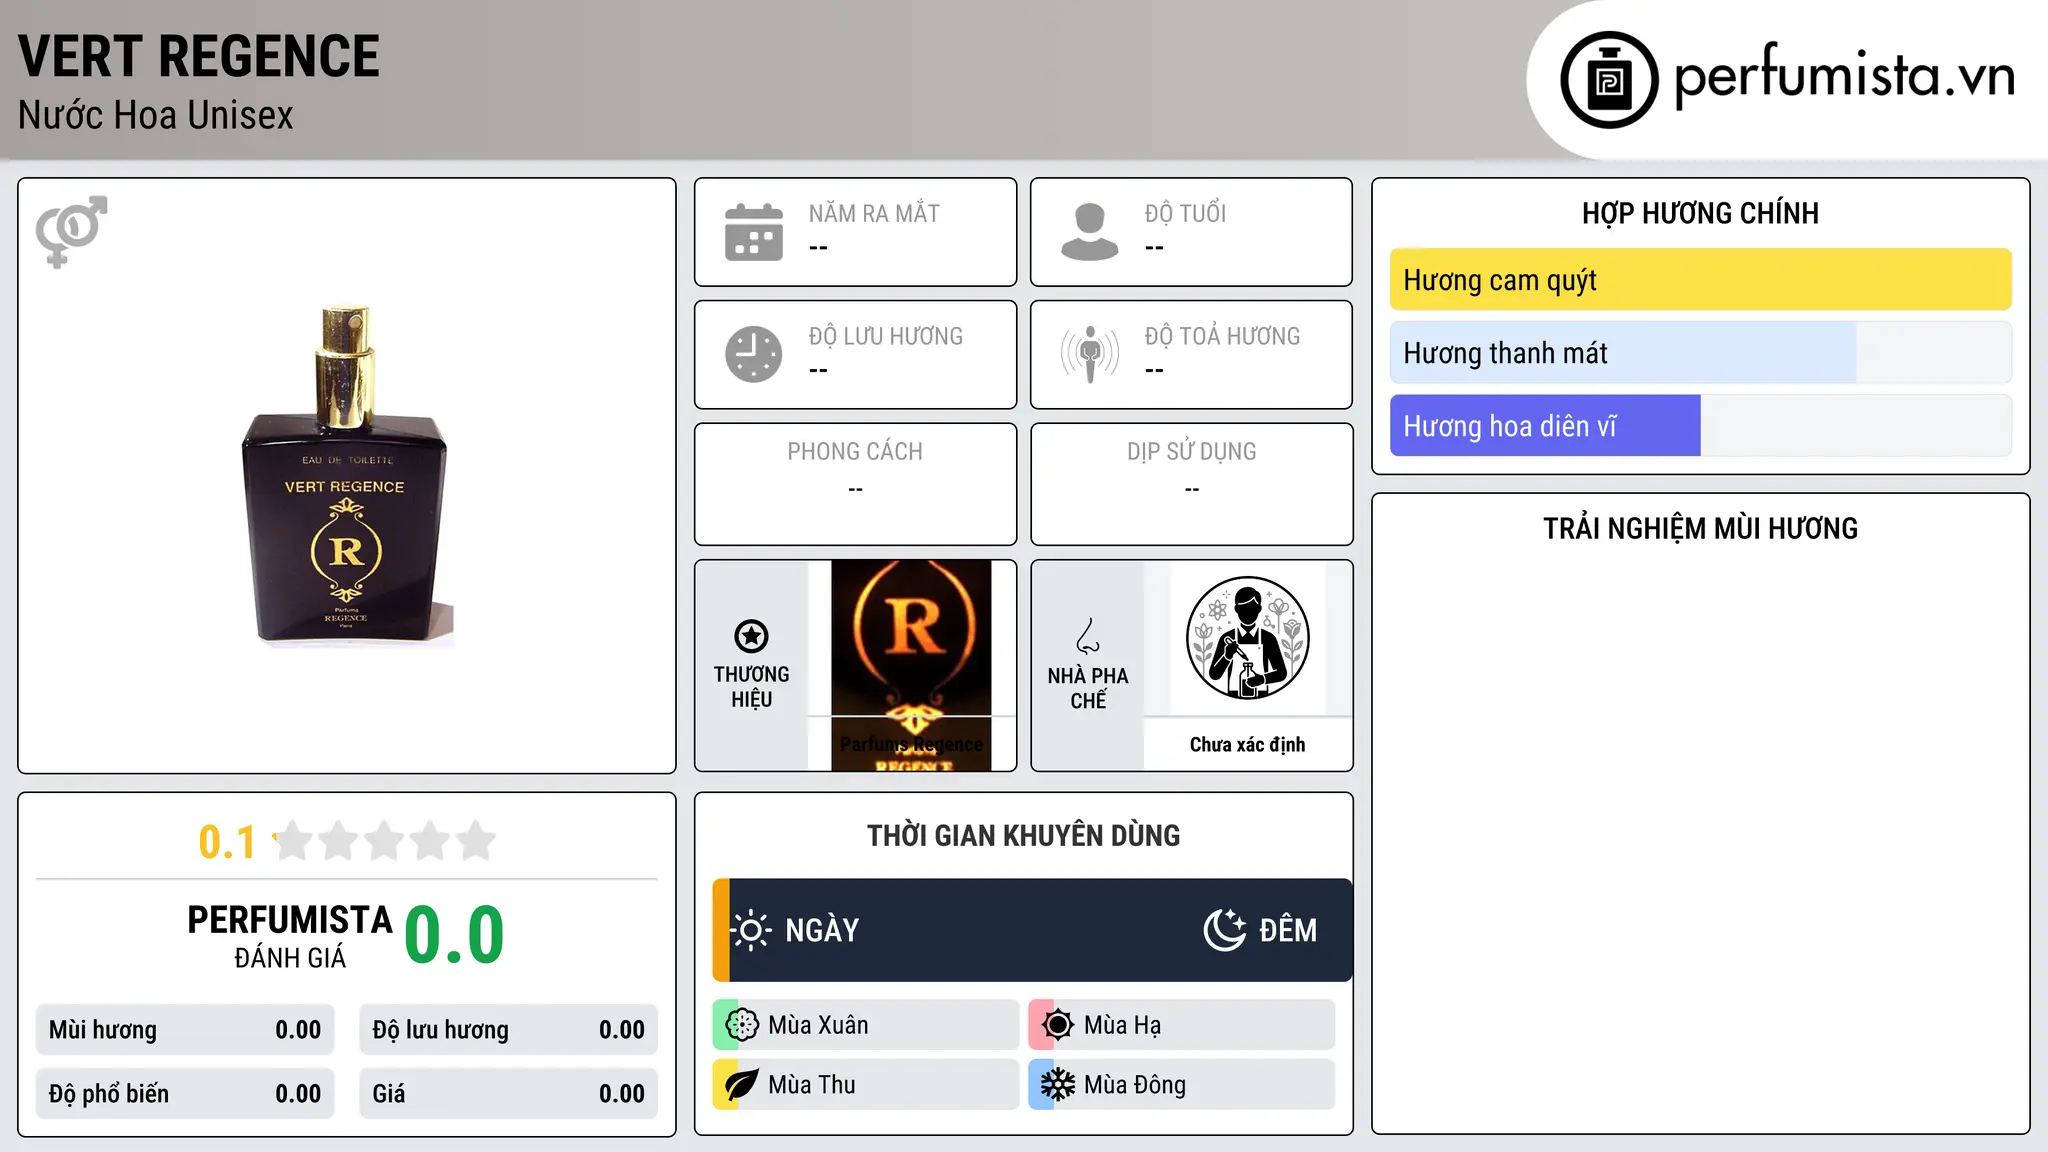This screenshot has width=2048, height=1152.
Task: Click the ĐỘ LƯU HƯƠNG label
Action: click(x=886, y=336)
